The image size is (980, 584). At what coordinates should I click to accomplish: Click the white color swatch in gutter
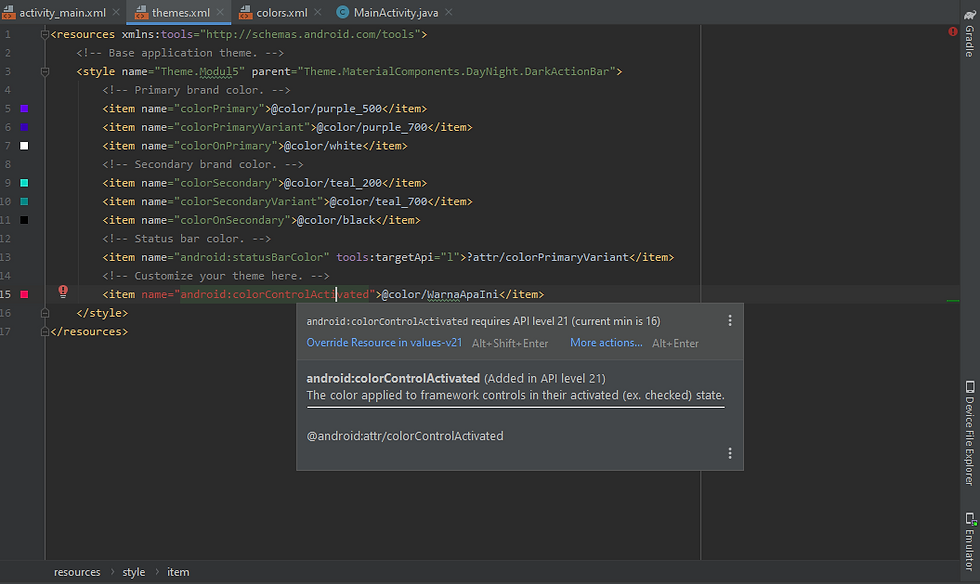click(x=24, y=146)
